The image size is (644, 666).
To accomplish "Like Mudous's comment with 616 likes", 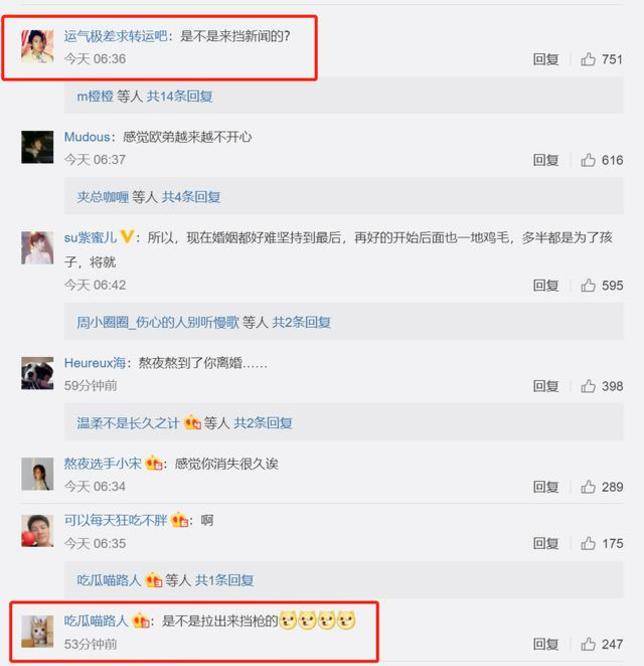I will (588, 160).
